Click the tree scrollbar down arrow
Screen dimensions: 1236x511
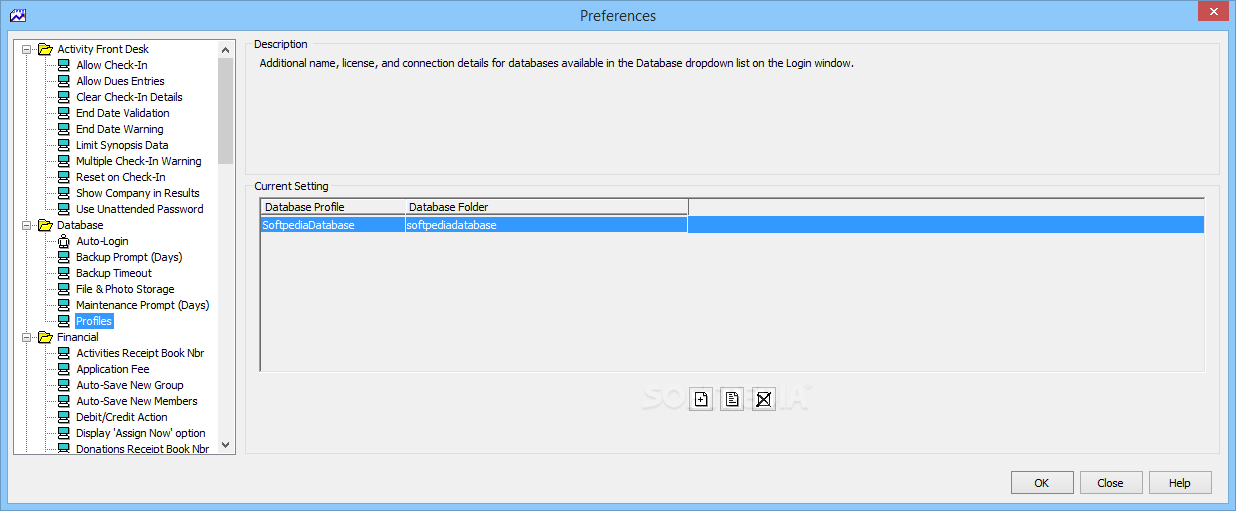pyautogui.click(x=226, y=445)
